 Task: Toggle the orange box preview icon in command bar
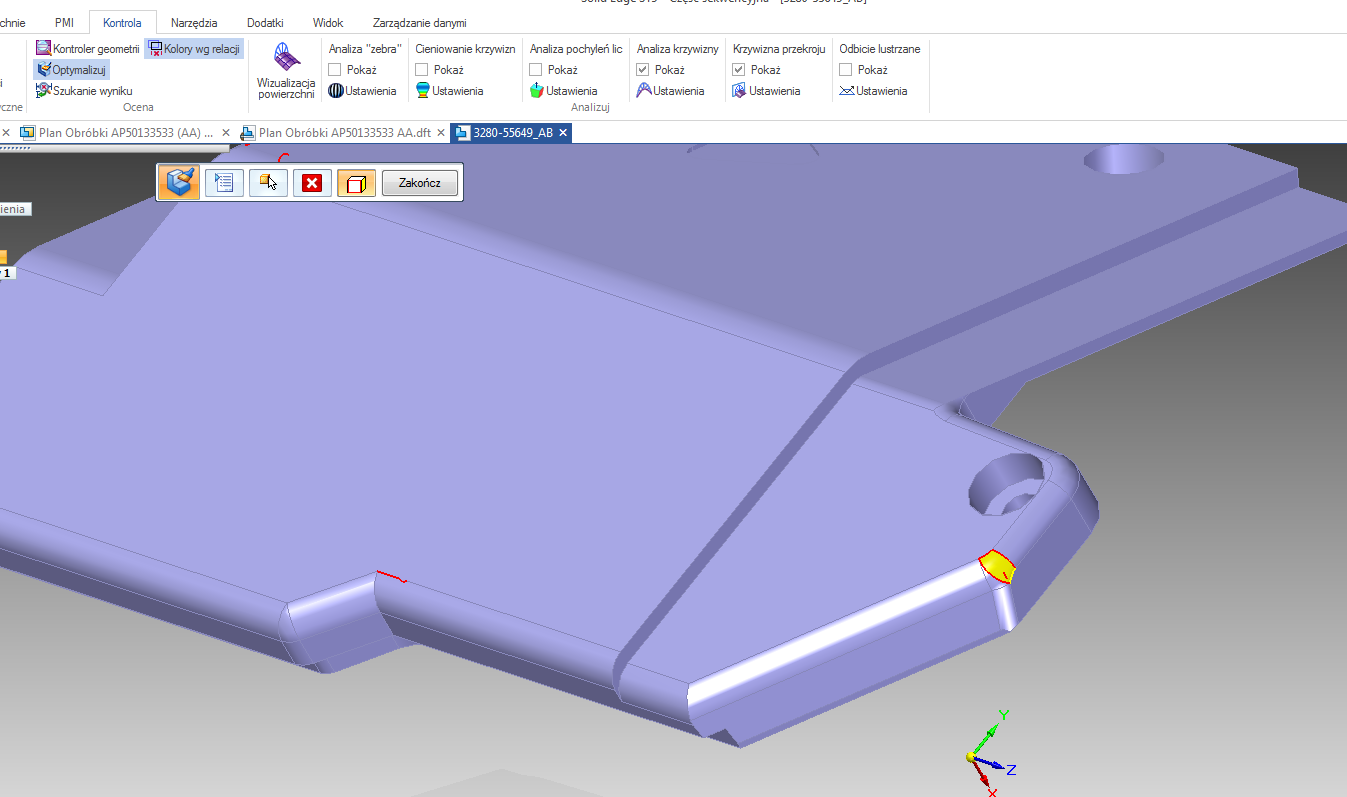(356, 183)
